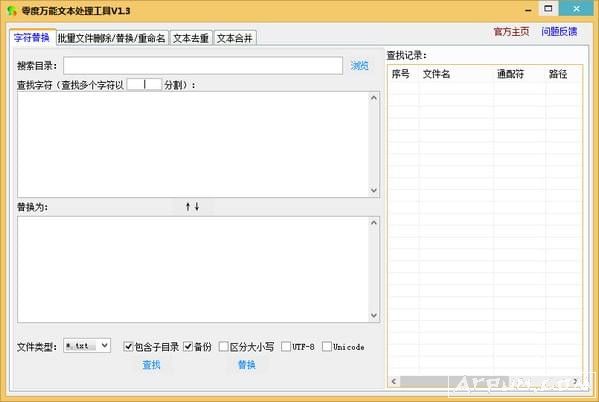
Task: Click the left arrow of the records list scrollbar
Action: [394, 381]
